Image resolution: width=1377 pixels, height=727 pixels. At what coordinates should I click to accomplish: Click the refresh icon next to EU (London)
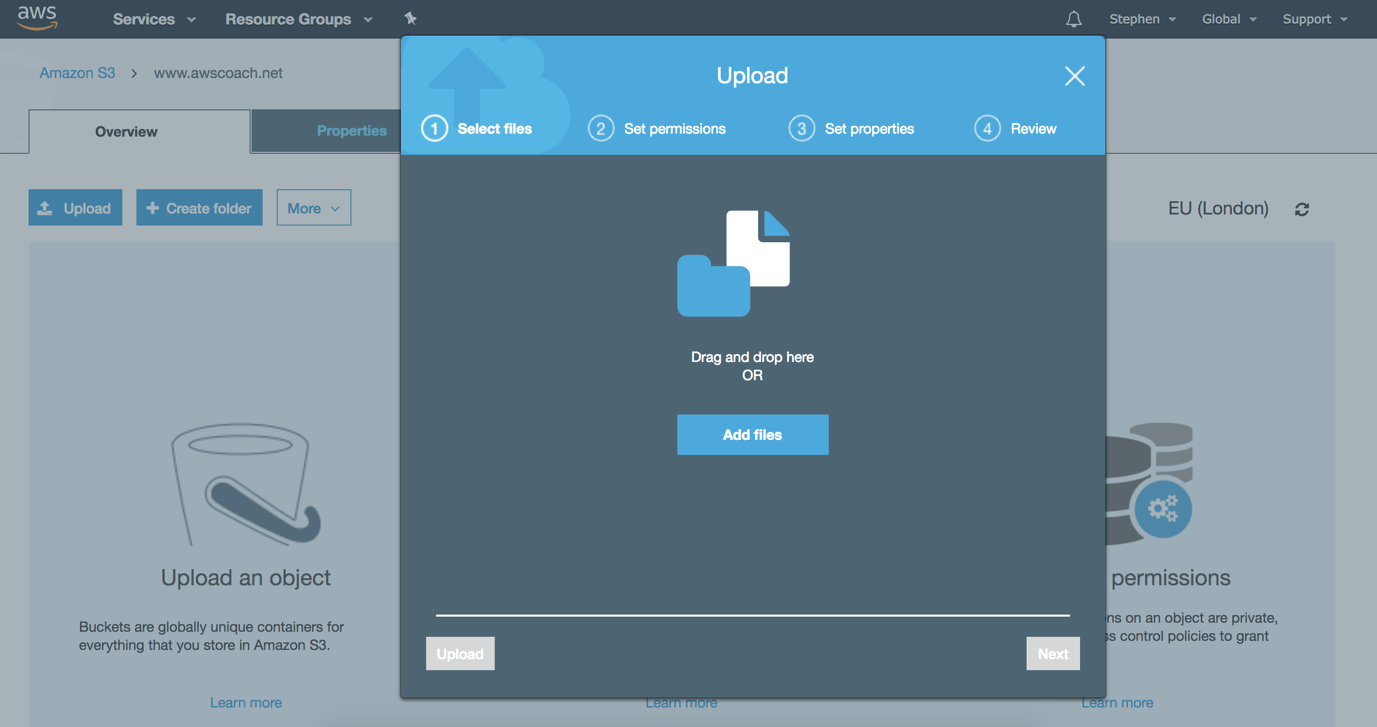click(1302, 209)
